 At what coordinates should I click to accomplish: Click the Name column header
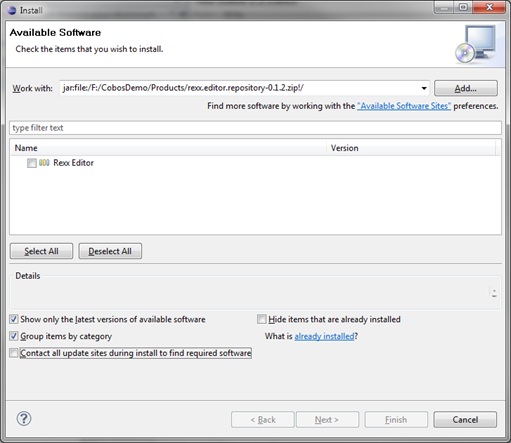[x=168, y=148]
